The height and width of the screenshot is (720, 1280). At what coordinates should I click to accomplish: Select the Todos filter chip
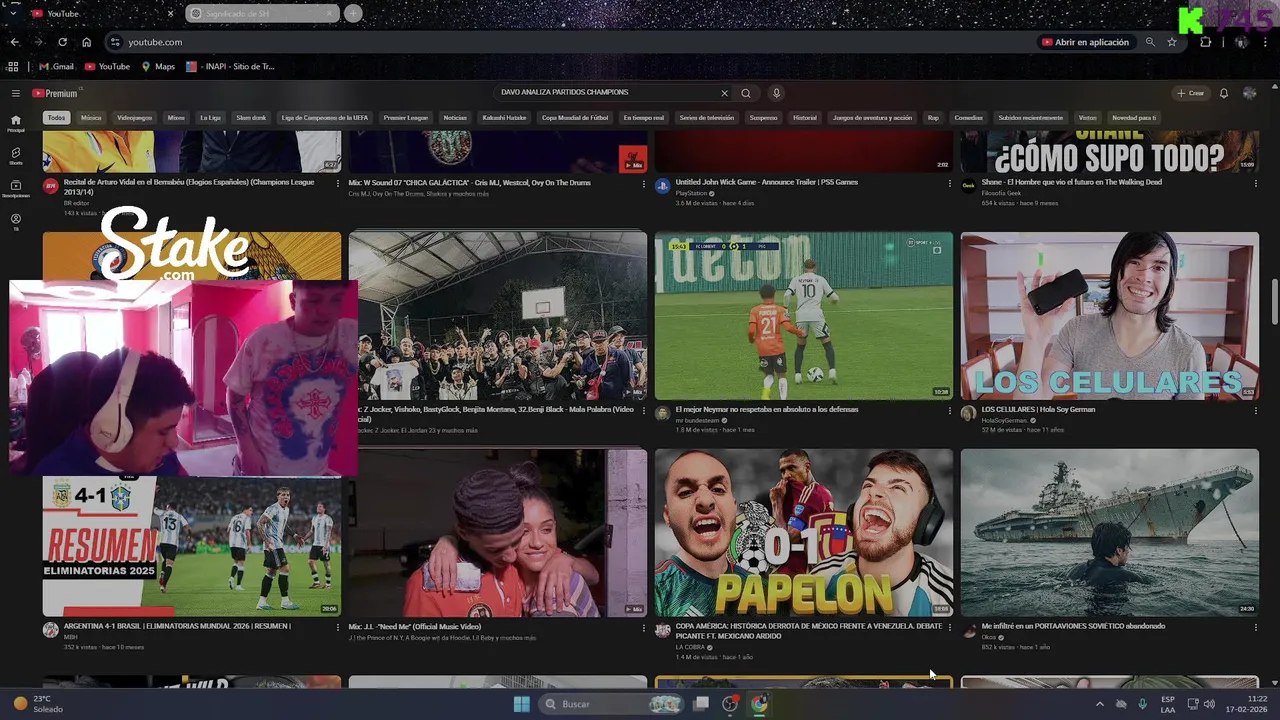coord(56,118)
